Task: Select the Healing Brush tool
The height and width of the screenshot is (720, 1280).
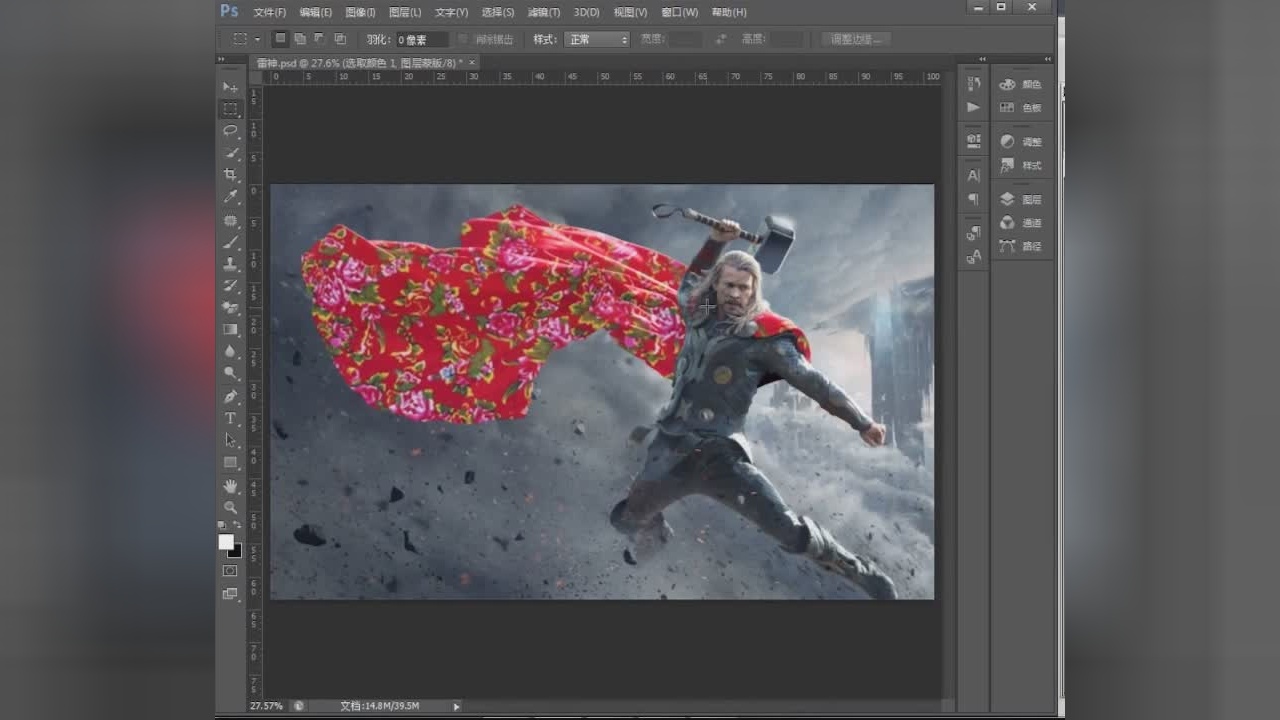Action: click(231, 220)
